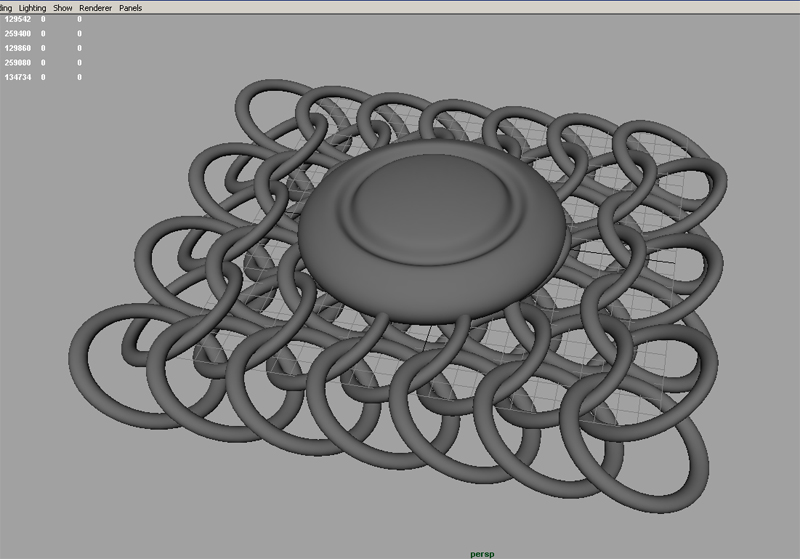This screenshot has width=800, height=559.
Task: Open the Renderer menu
Action: click(x=96, y=8)
